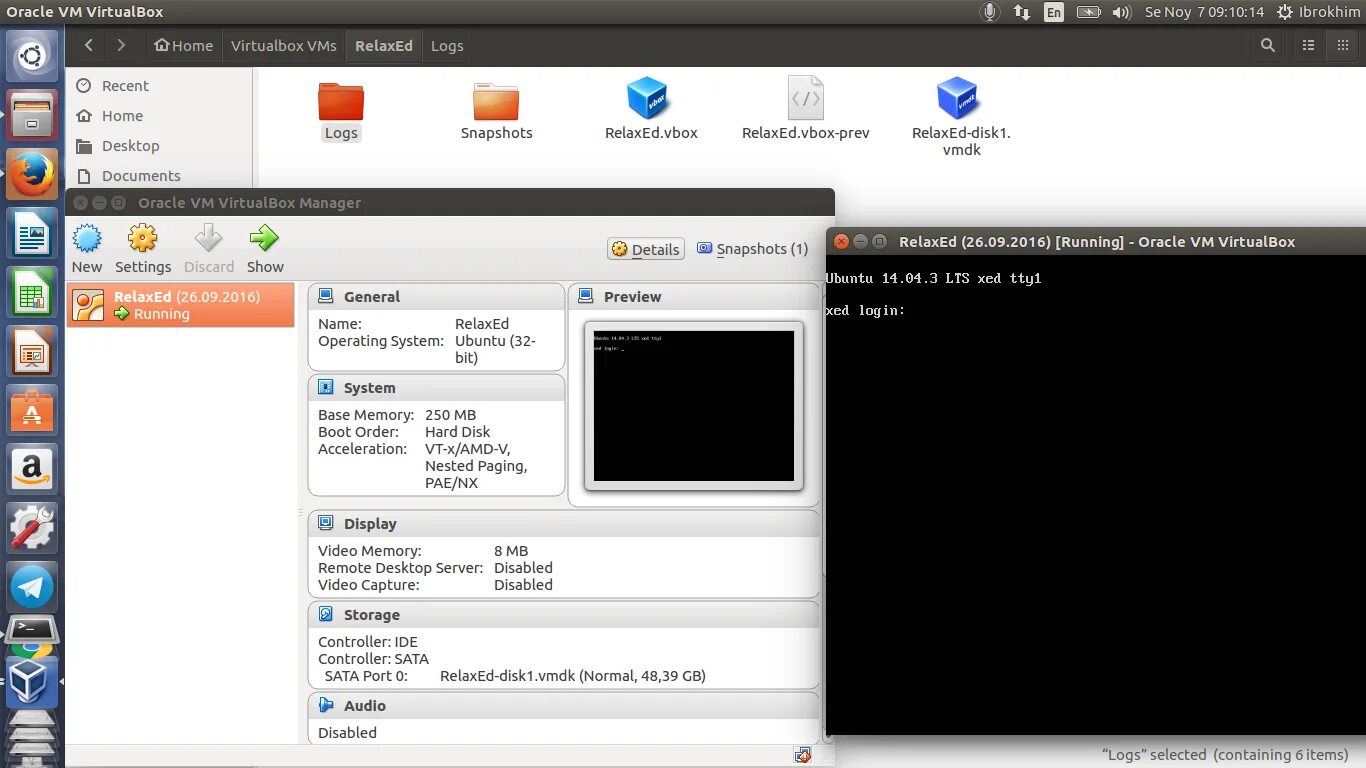Viewport: 1366px width, 768px height.
Task: Open the network indicator menu
Action: (x=1021, y=12)
